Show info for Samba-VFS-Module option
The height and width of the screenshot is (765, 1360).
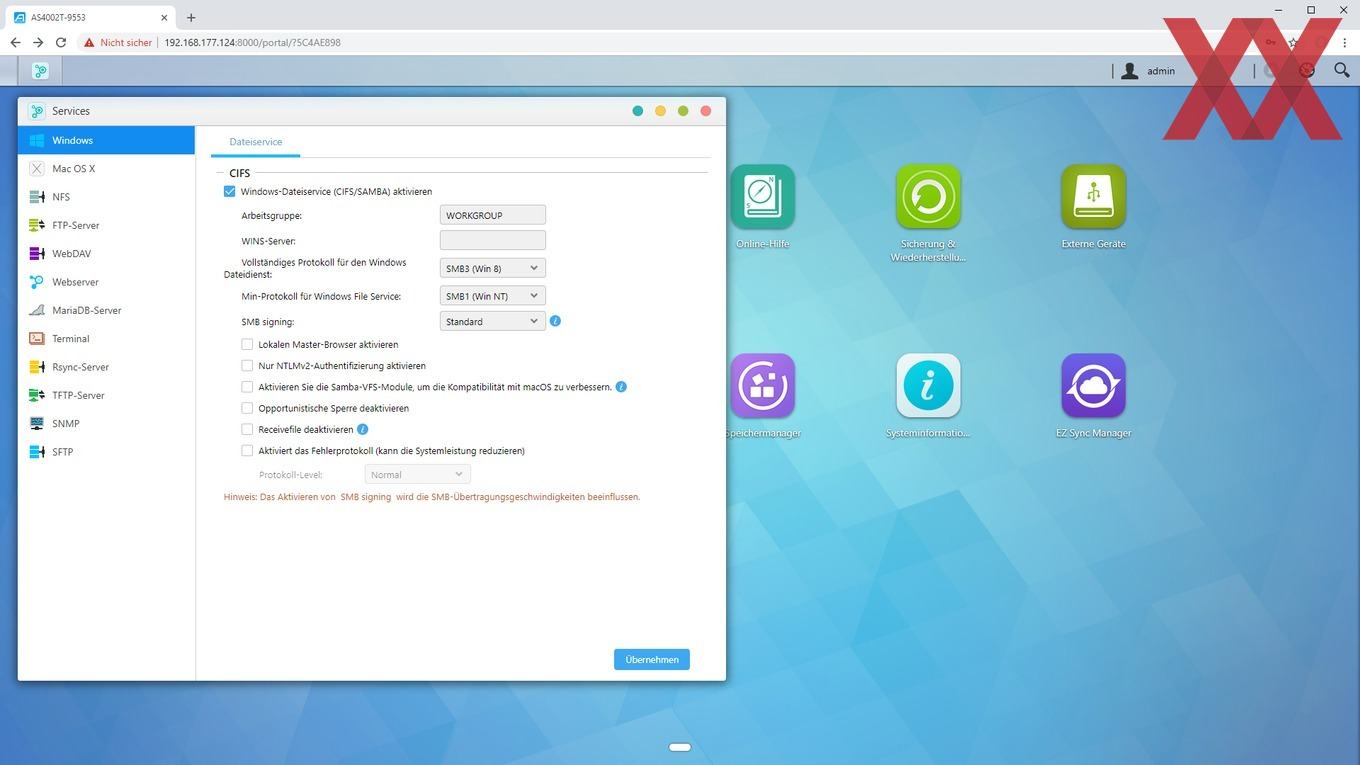pos(621,386)
